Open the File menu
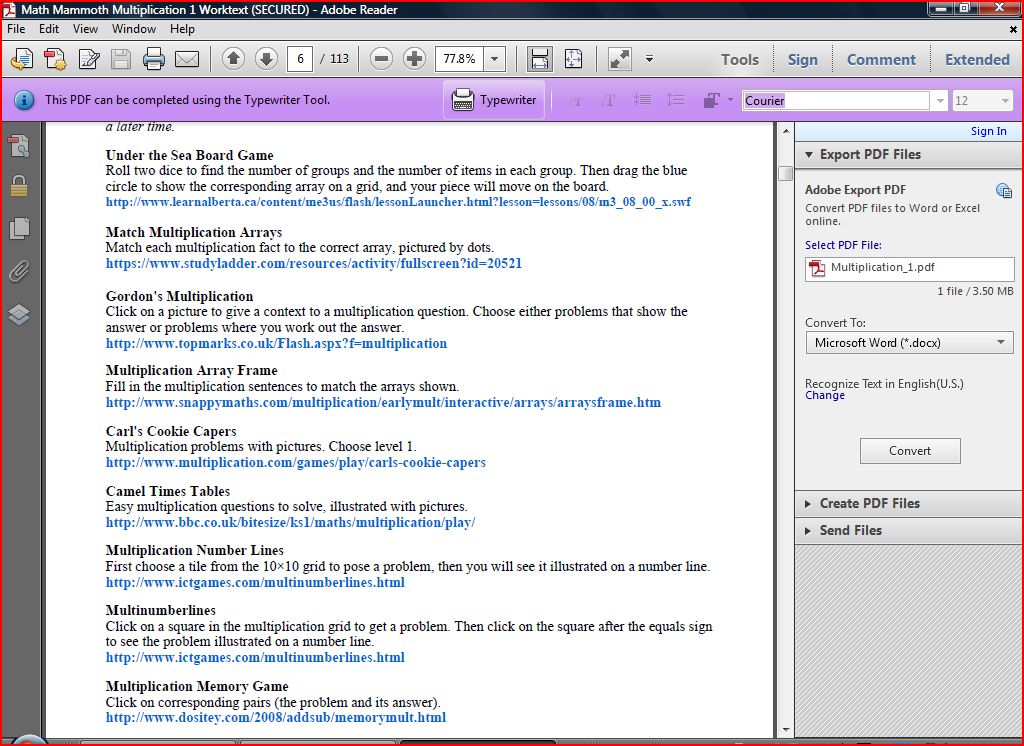Screen dimensions: 1024x746 (16, 29)
